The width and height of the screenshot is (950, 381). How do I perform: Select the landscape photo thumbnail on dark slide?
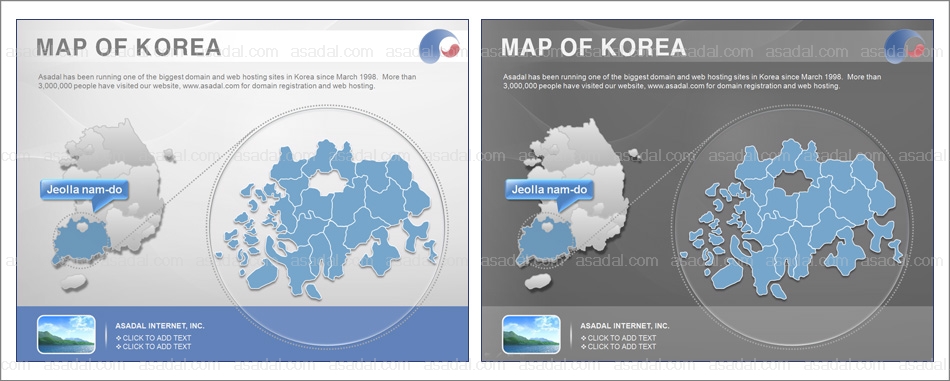[x=531, y=334]
